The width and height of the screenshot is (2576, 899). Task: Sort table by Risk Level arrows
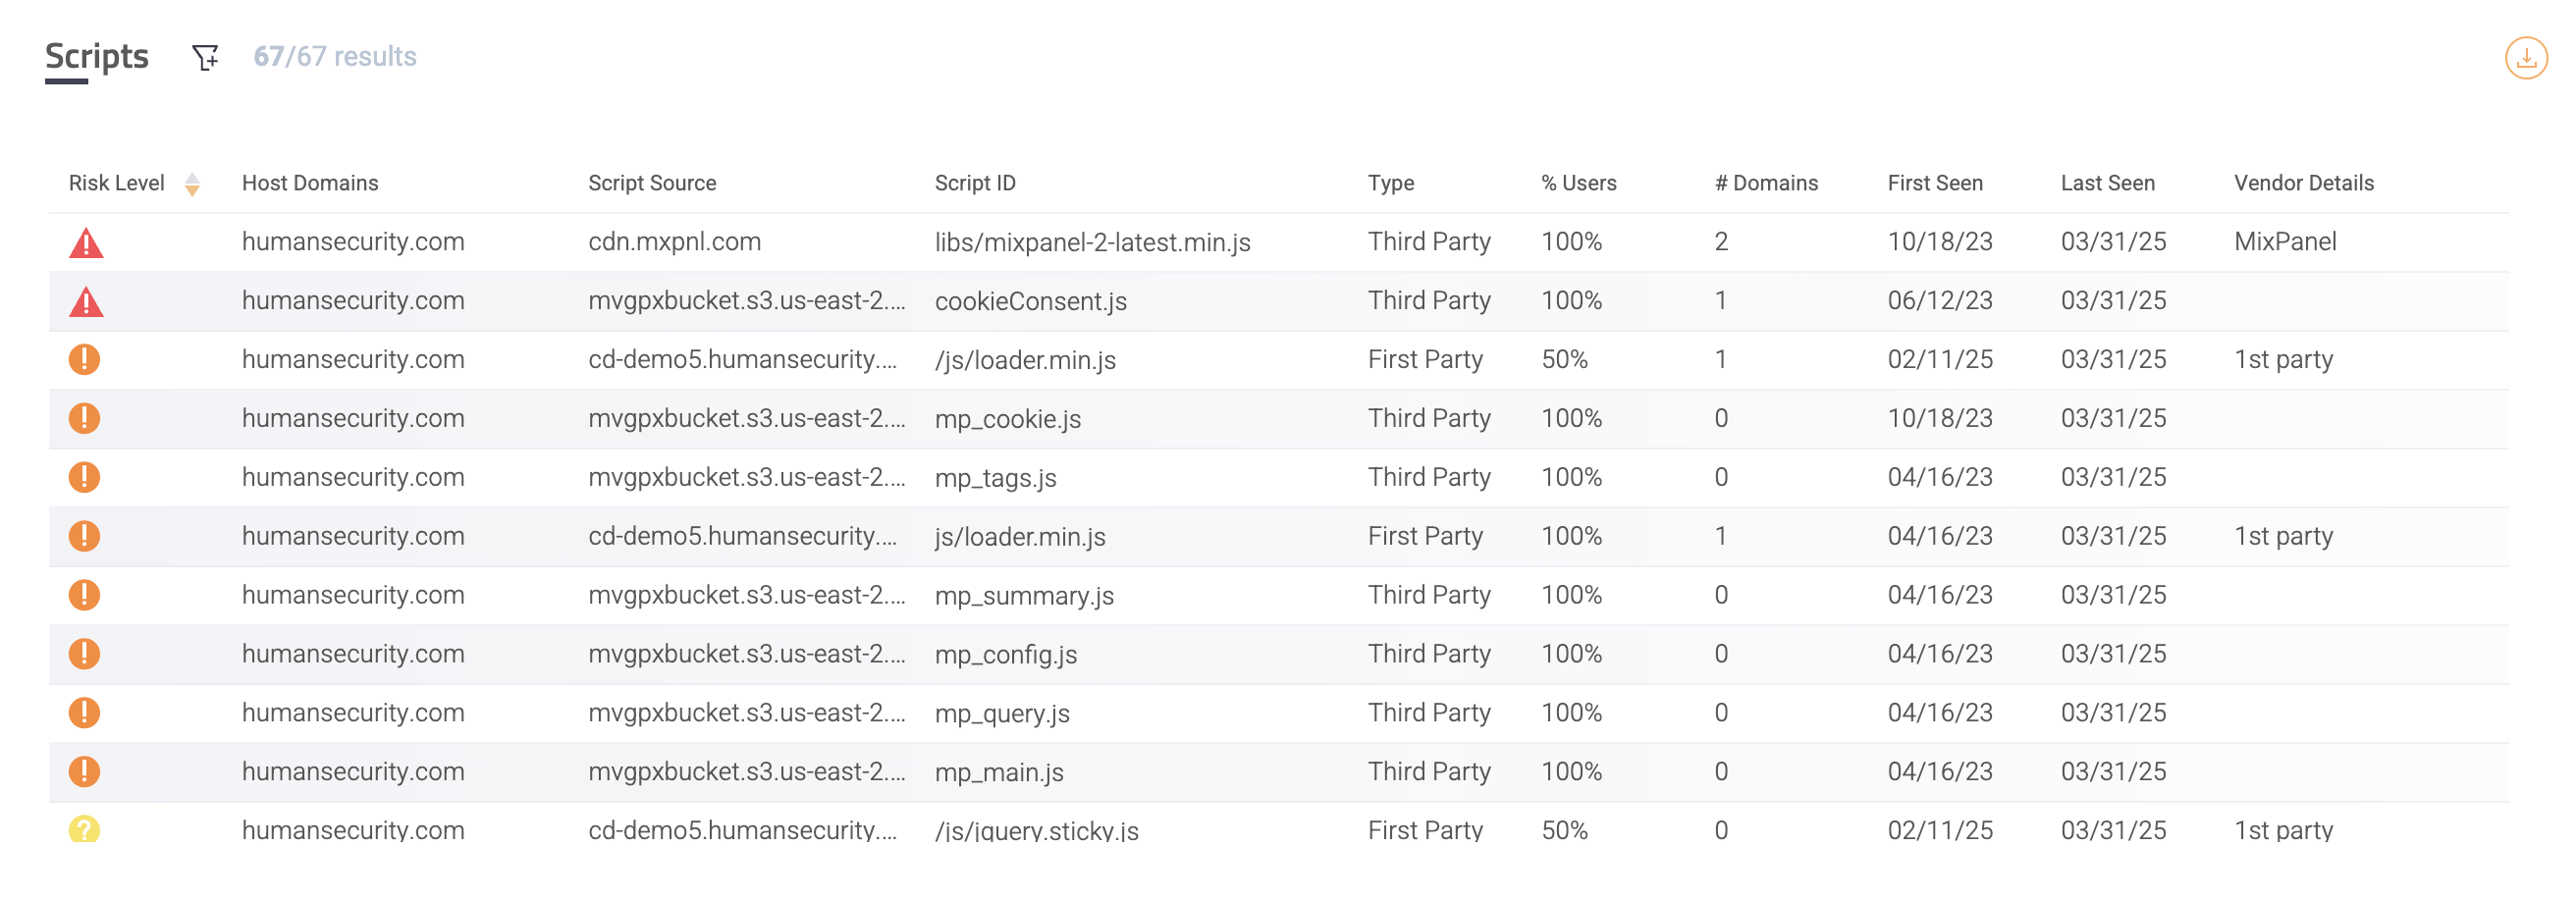click(x=192, y=184)
